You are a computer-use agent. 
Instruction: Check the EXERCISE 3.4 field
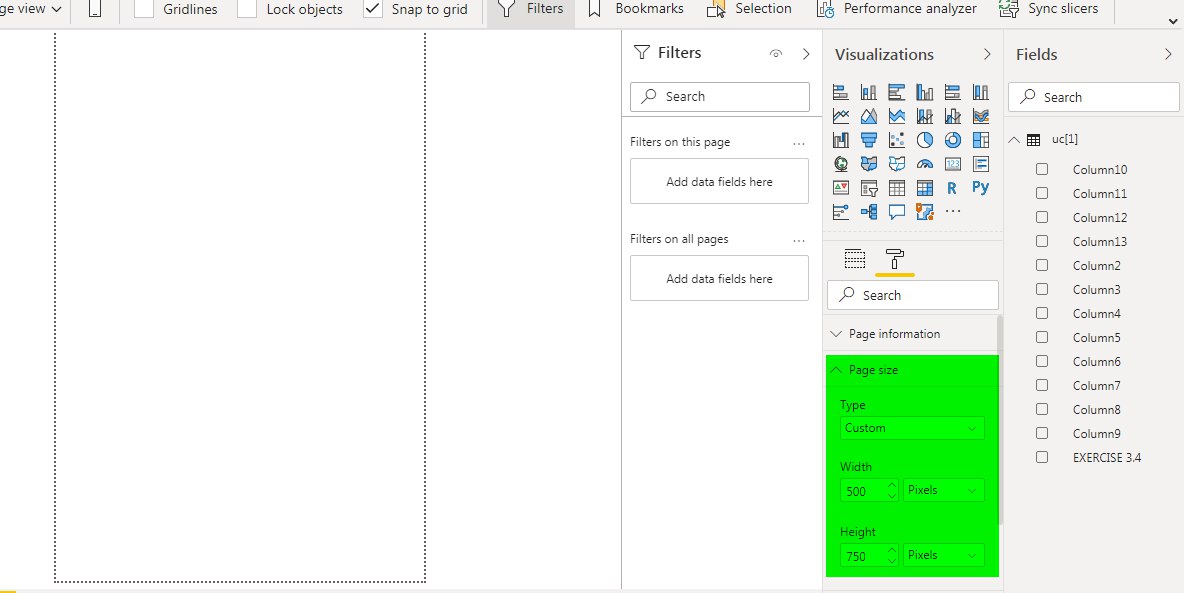click(x=1042, y=457)
